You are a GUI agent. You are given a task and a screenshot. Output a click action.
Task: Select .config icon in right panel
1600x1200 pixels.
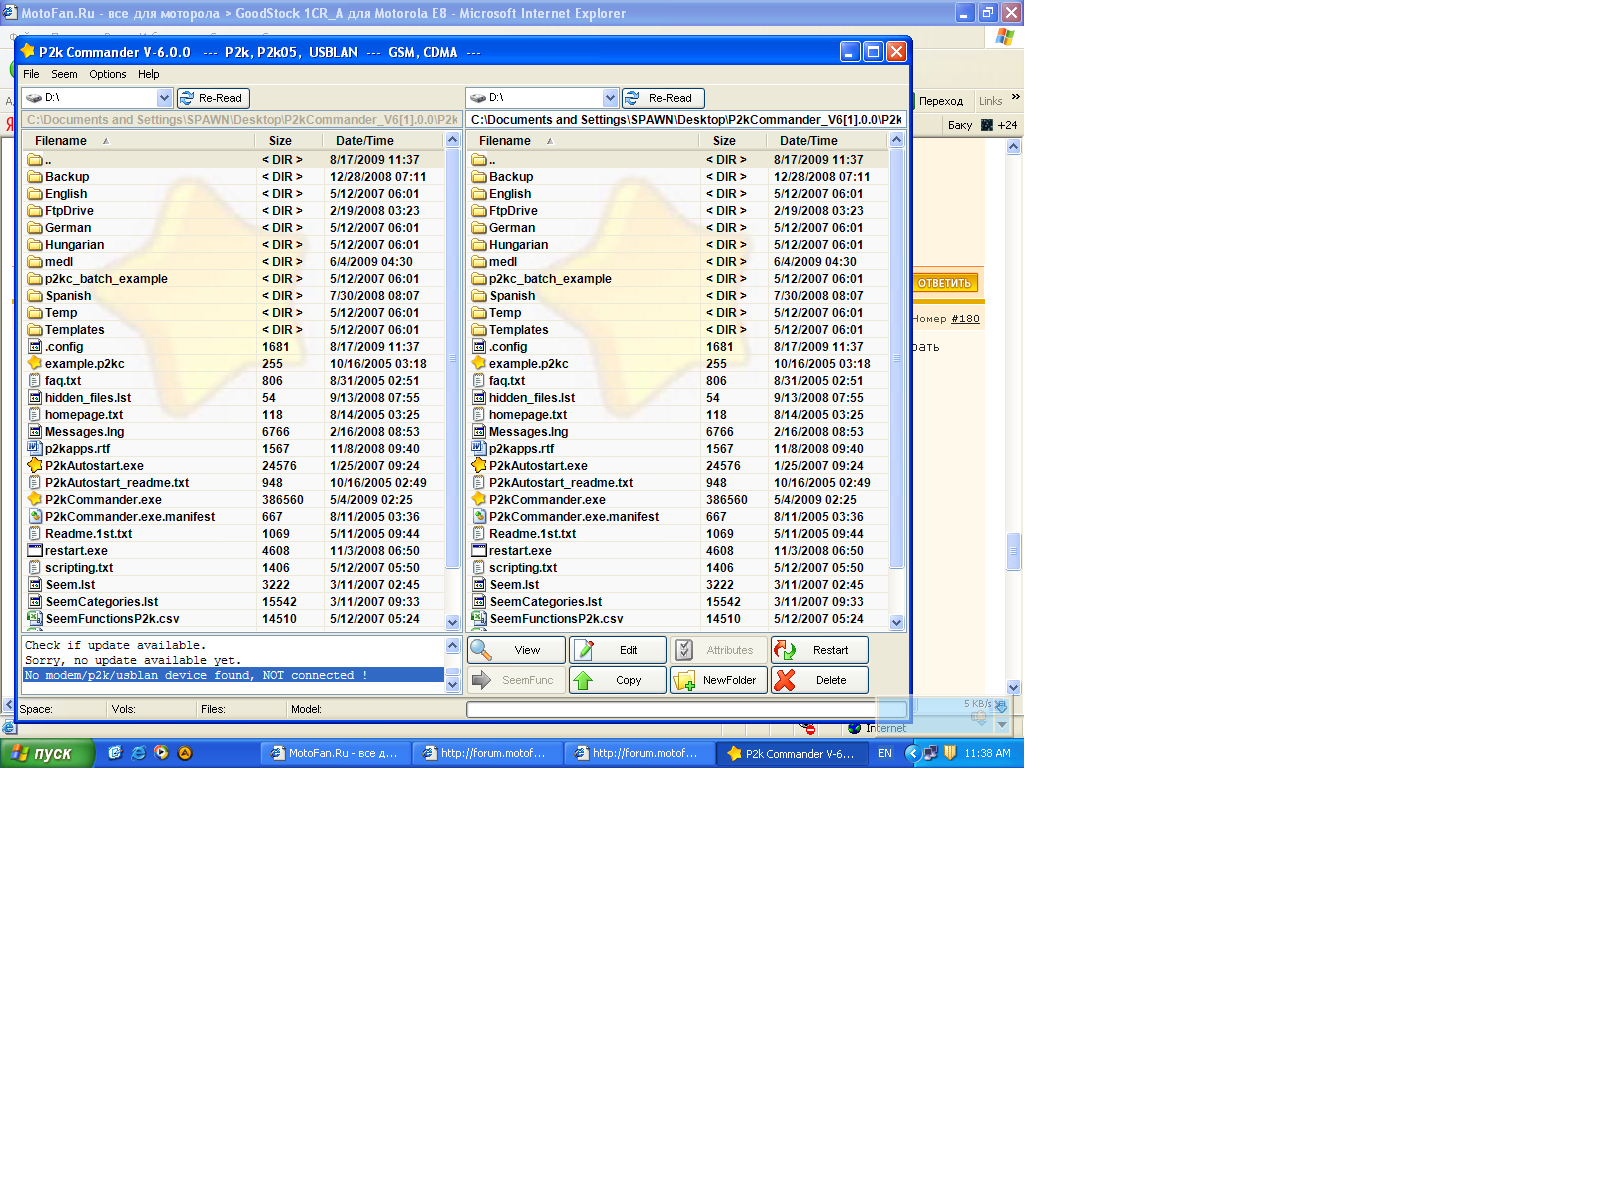tap(479, 347)
